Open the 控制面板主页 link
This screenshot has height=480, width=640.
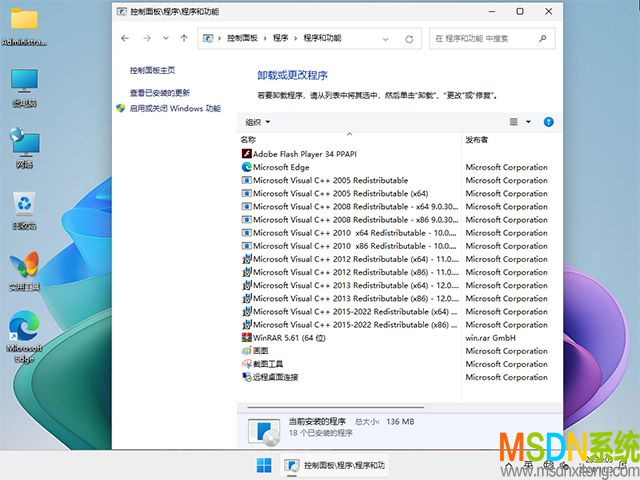tap(152, 70)
